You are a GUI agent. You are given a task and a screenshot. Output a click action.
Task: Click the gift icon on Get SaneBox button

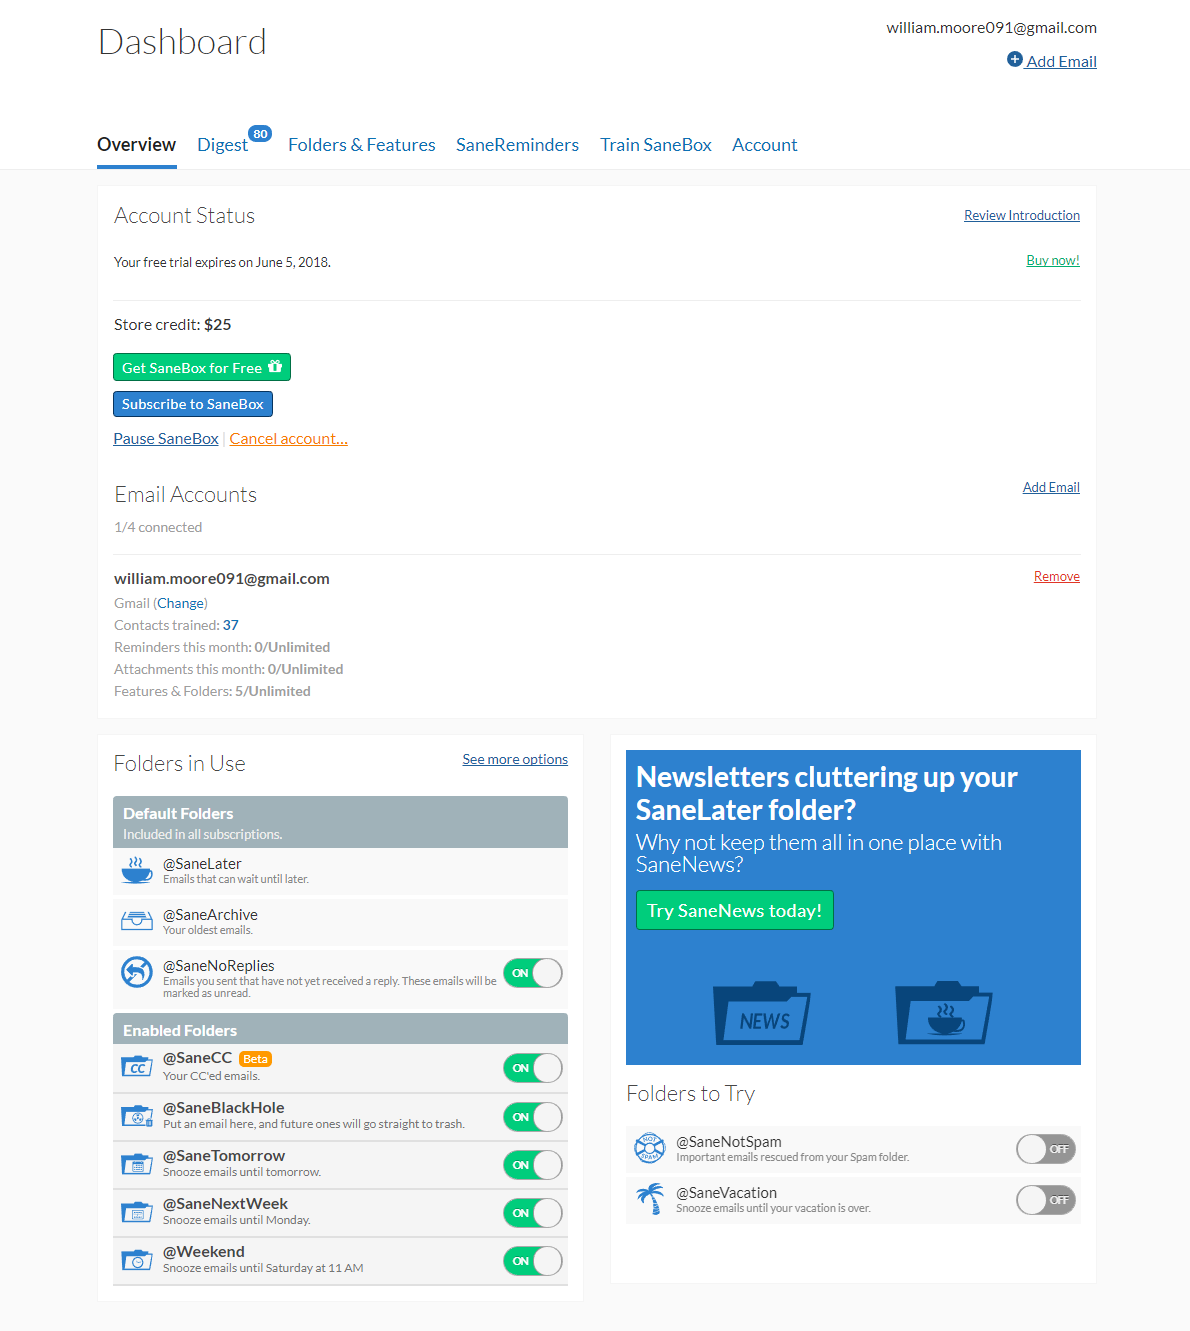[275, 367]
